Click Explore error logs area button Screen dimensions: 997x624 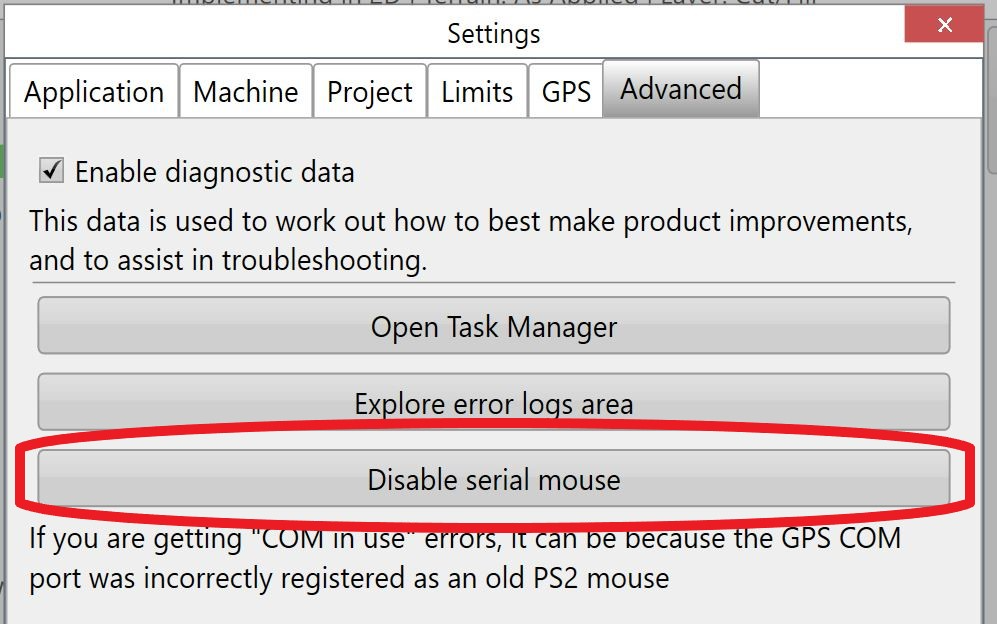tap(493, 402)
